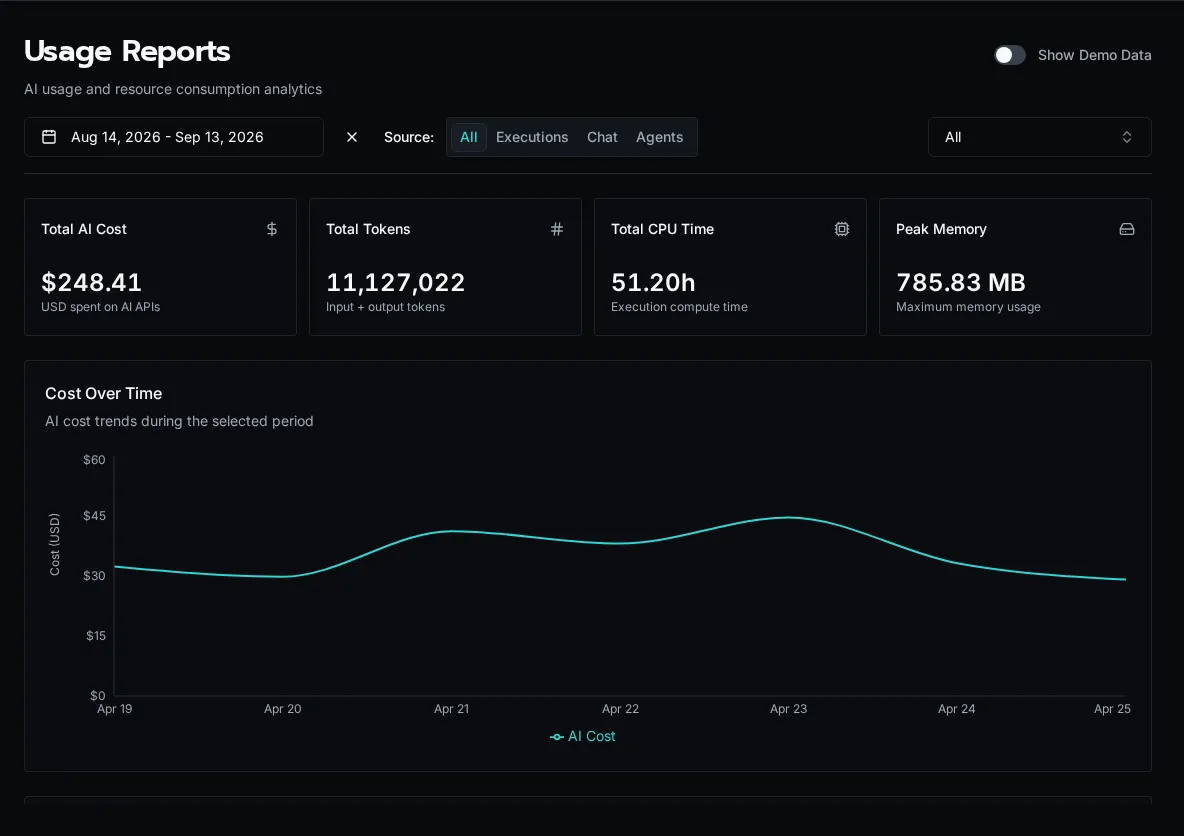The image size is (1184, 836).
Task: Select the Agents source tab
Action: (659, 137)
